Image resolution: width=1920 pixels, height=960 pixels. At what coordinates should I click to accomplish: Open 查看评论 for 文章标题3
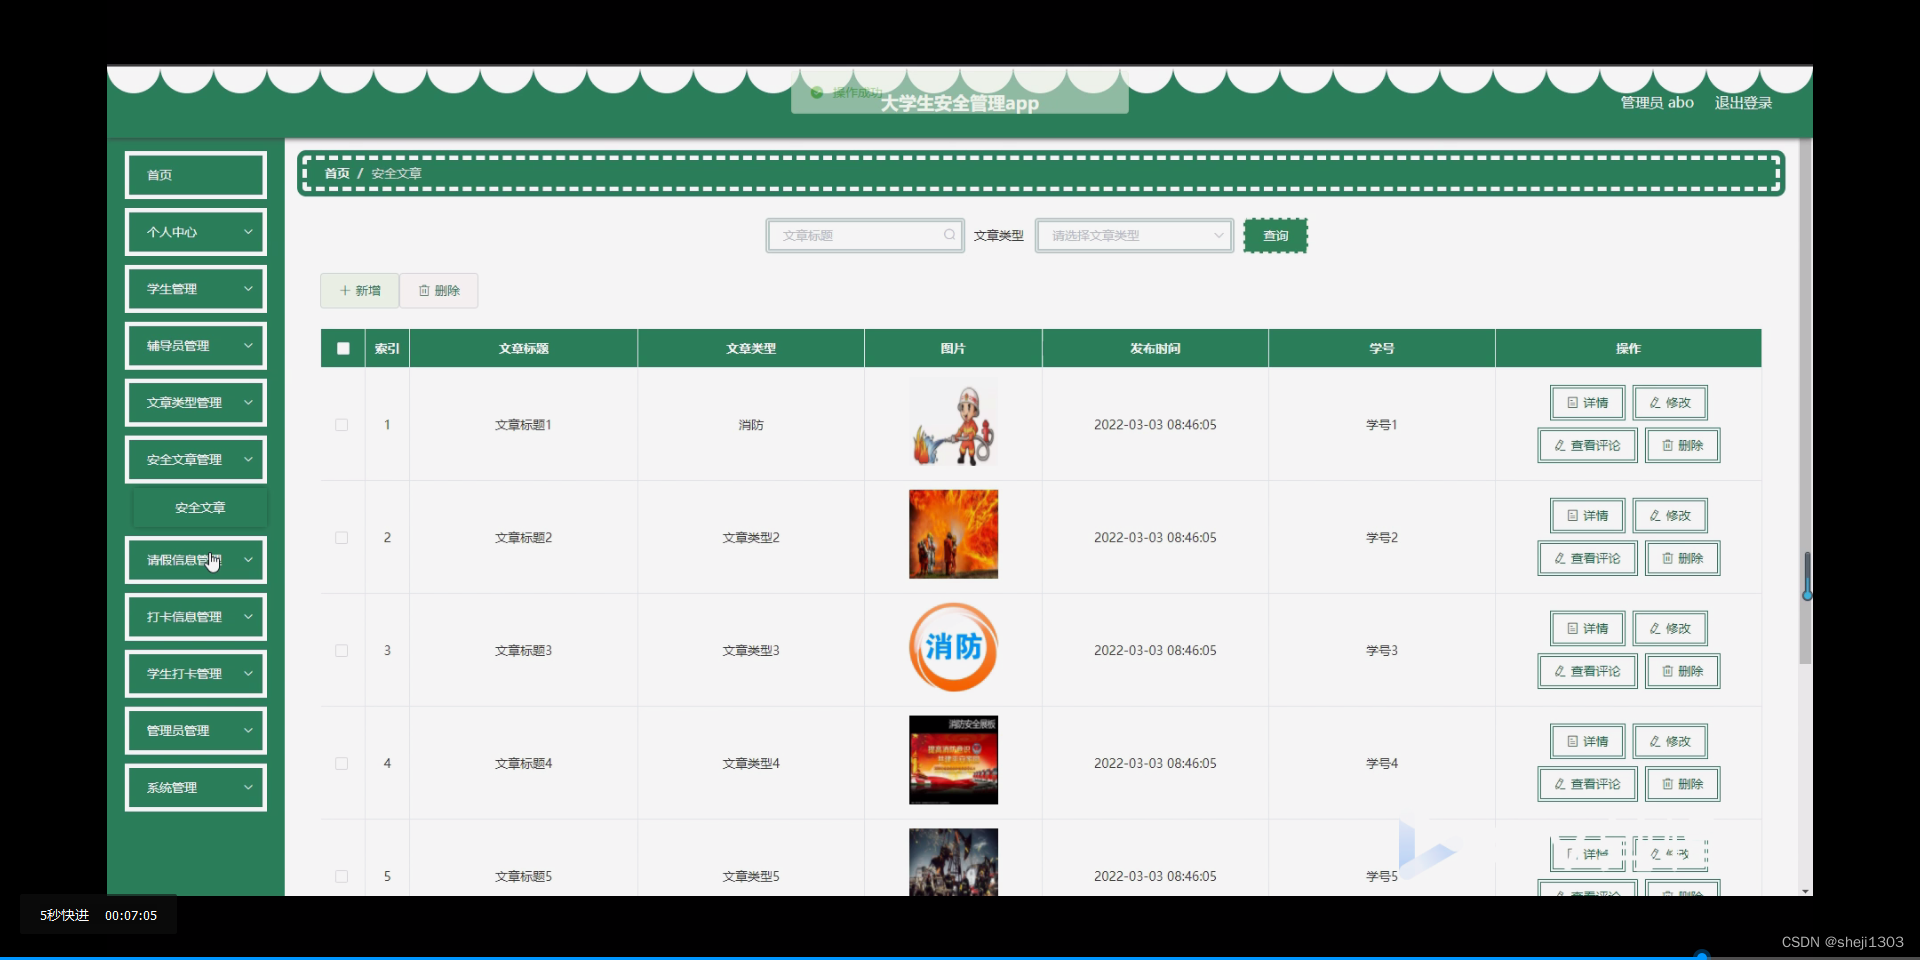pos(1586,670)
